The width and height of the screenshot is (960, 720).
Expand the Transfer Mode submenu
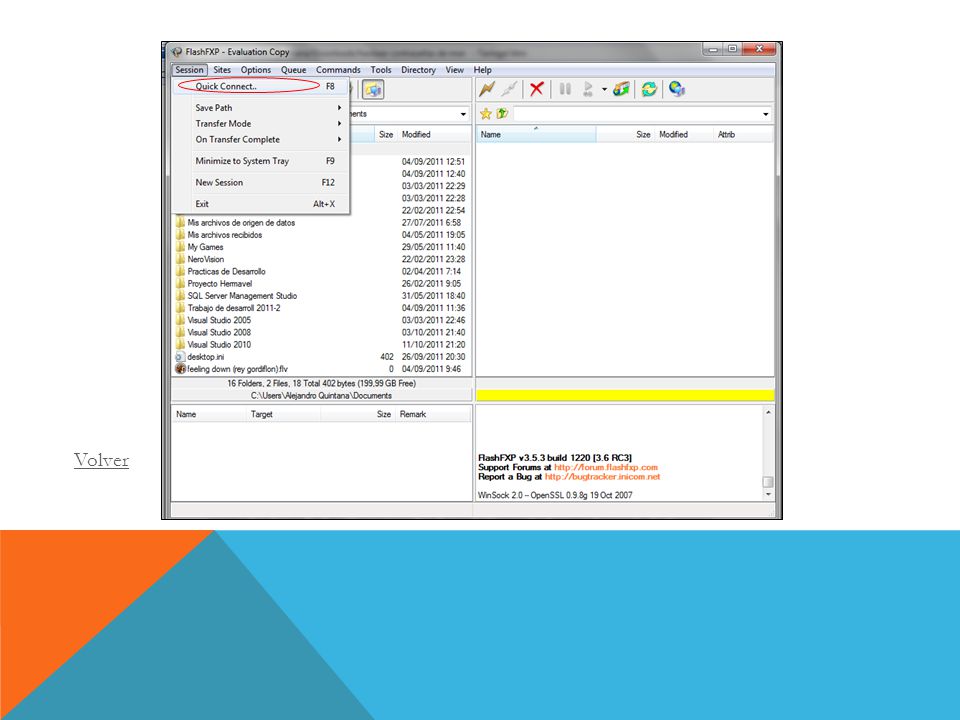tap(261, 124)
